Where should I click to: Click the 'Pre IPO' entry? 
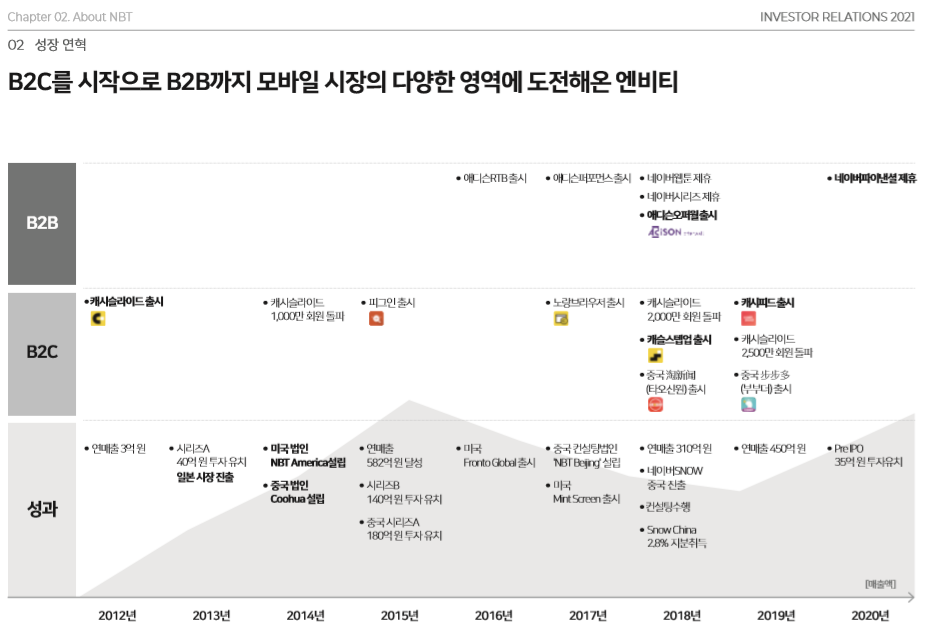point(848,449)
